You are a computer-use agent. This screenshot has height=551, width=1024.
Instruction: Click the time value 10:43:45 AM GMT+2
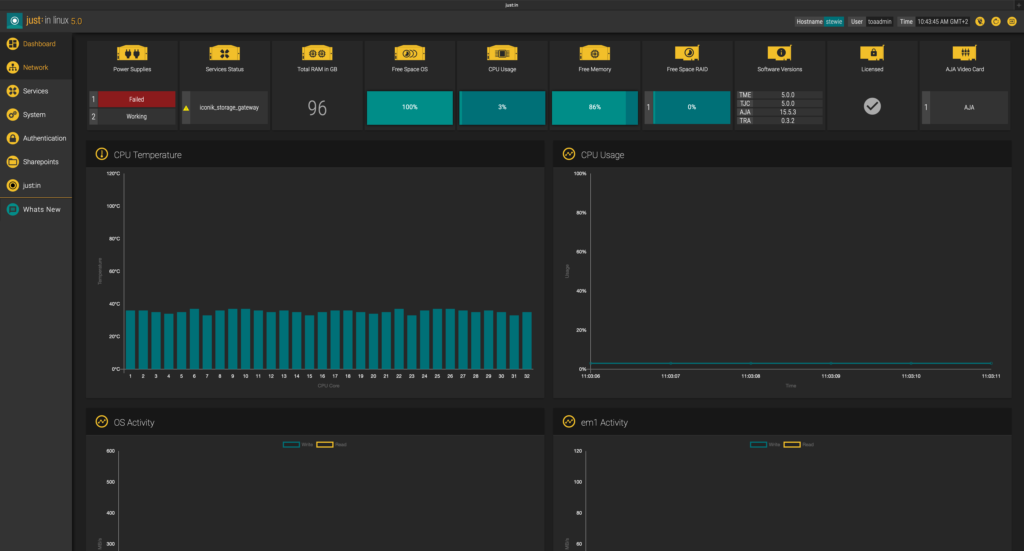[x=942, y=22]
